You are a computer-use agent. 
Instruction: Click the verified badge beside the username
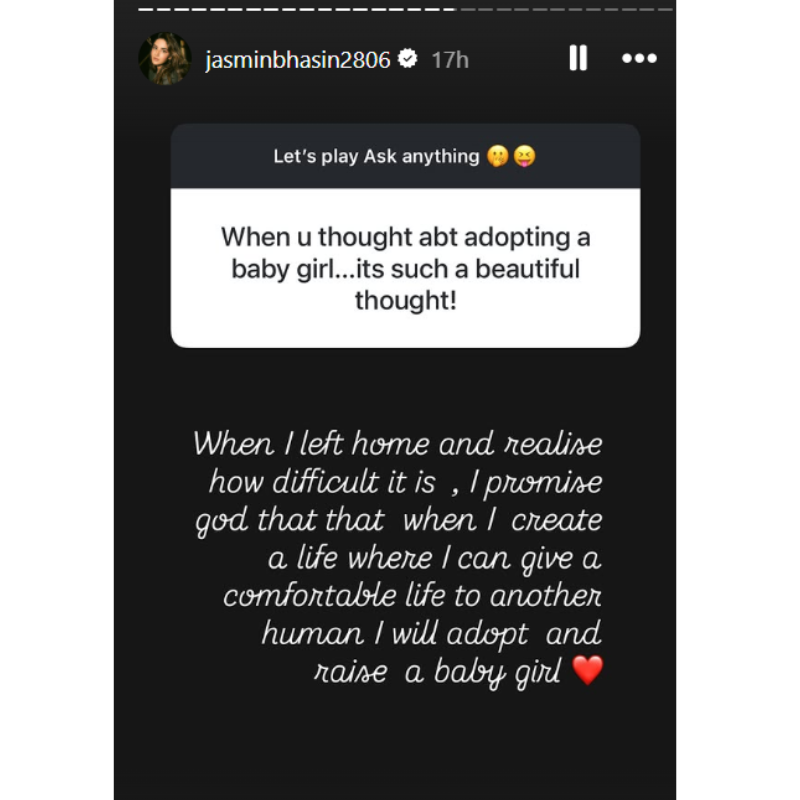(408, 59)
